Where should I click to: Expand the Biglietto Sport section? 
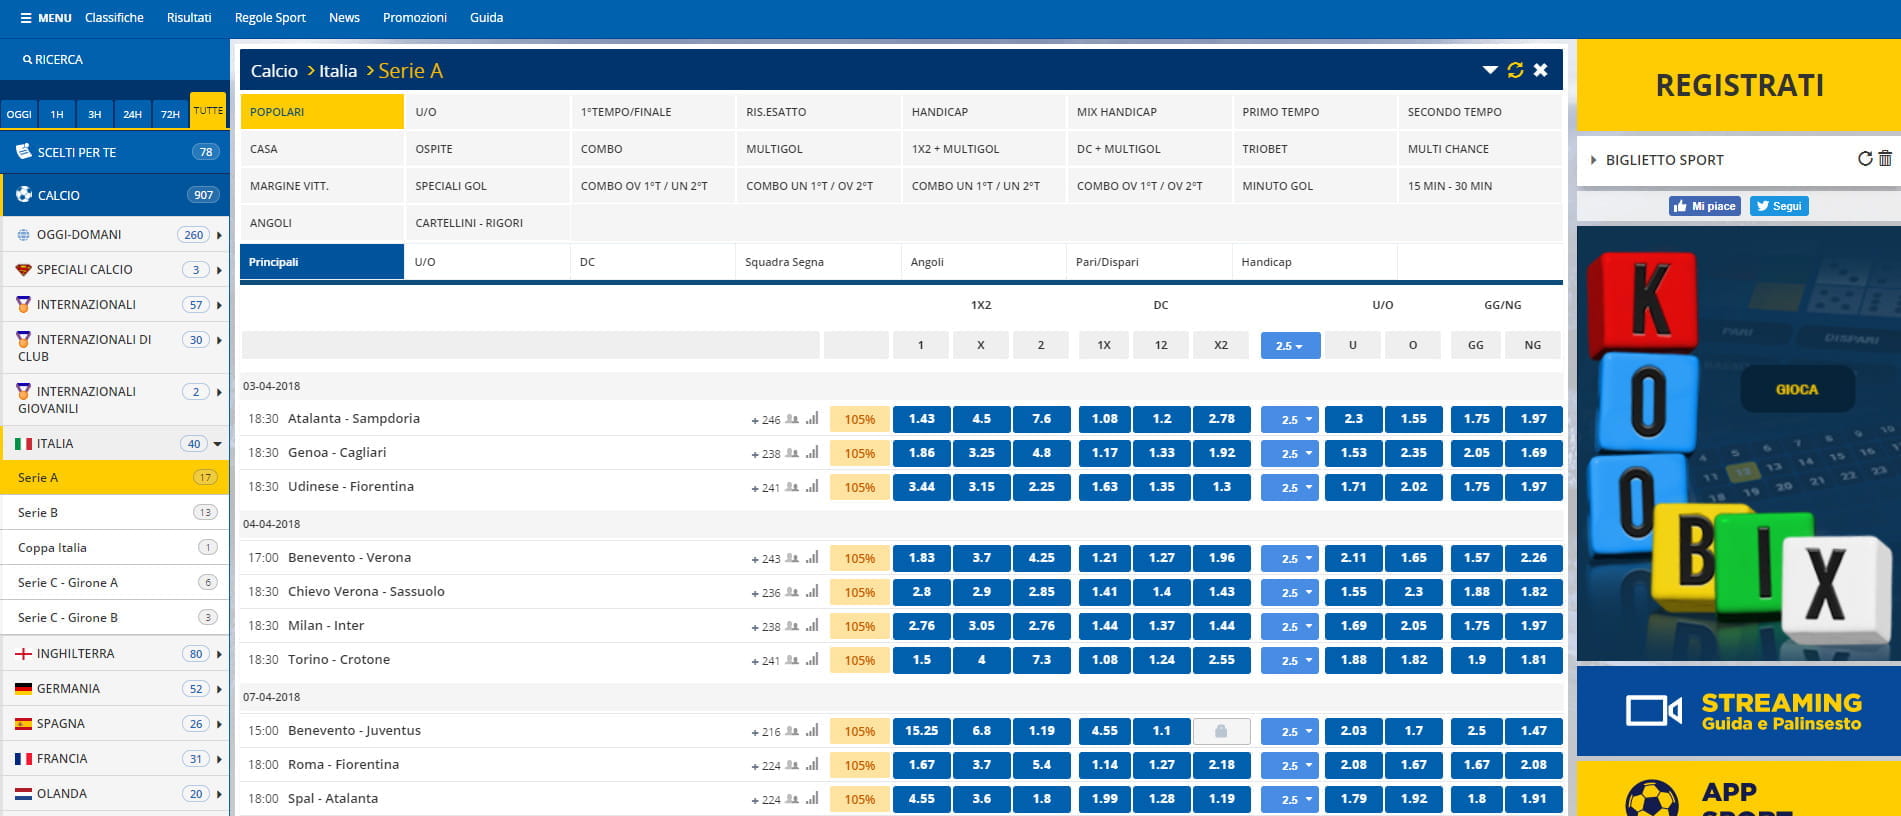click(x=1594, y=160)
